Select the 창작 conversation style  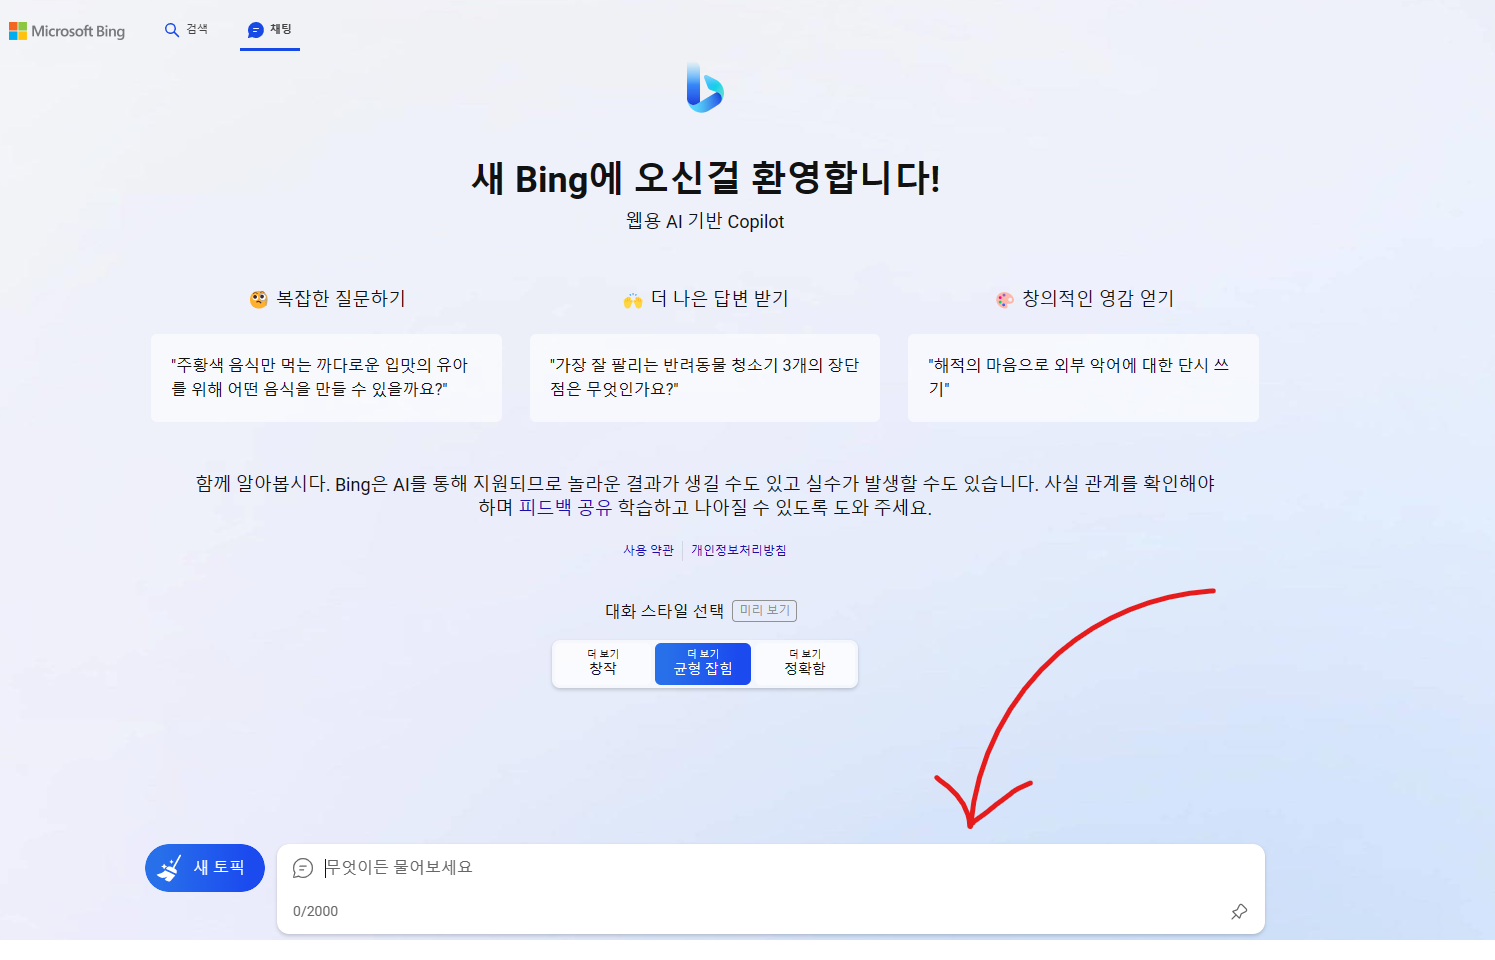pyautogui.click(x=603, y=664)
